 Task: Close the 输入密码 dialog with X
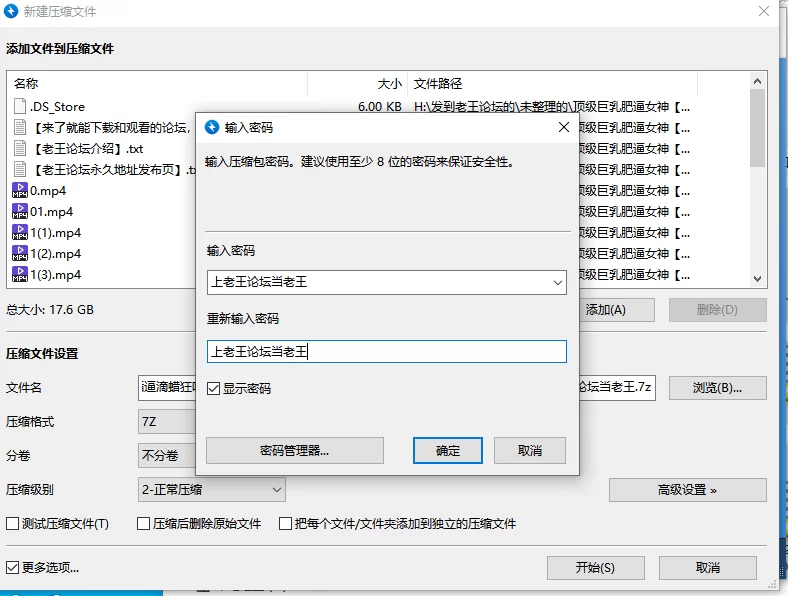click(564, 127)
